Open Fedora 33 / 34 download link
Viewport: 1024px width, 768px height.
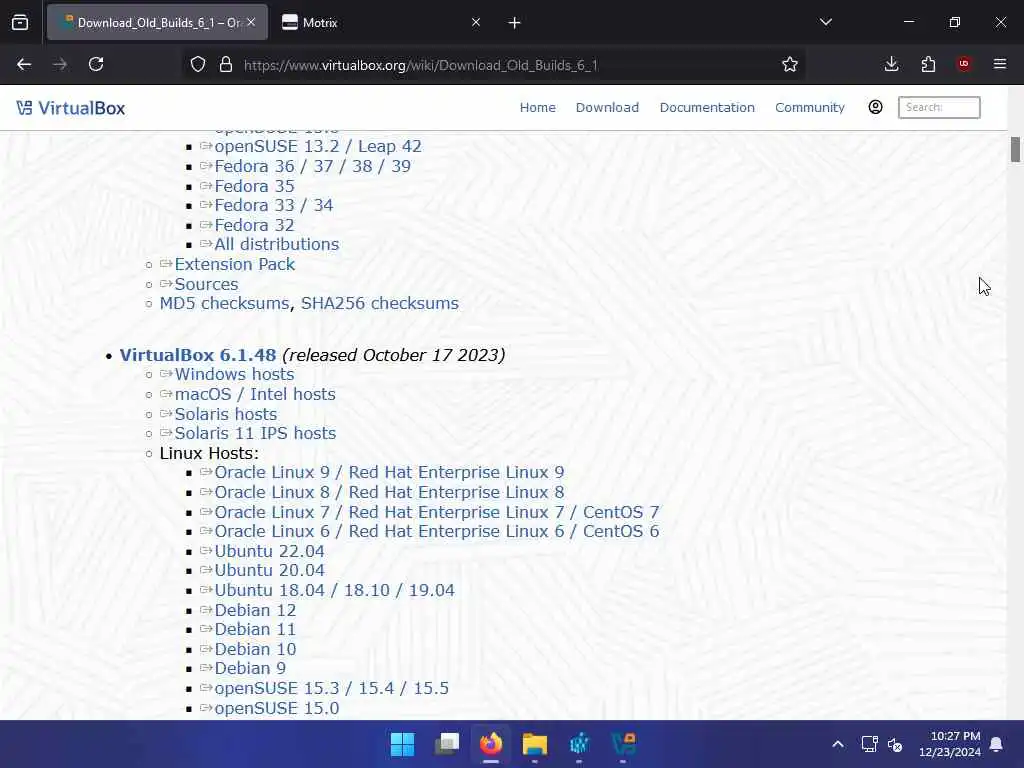274,205
